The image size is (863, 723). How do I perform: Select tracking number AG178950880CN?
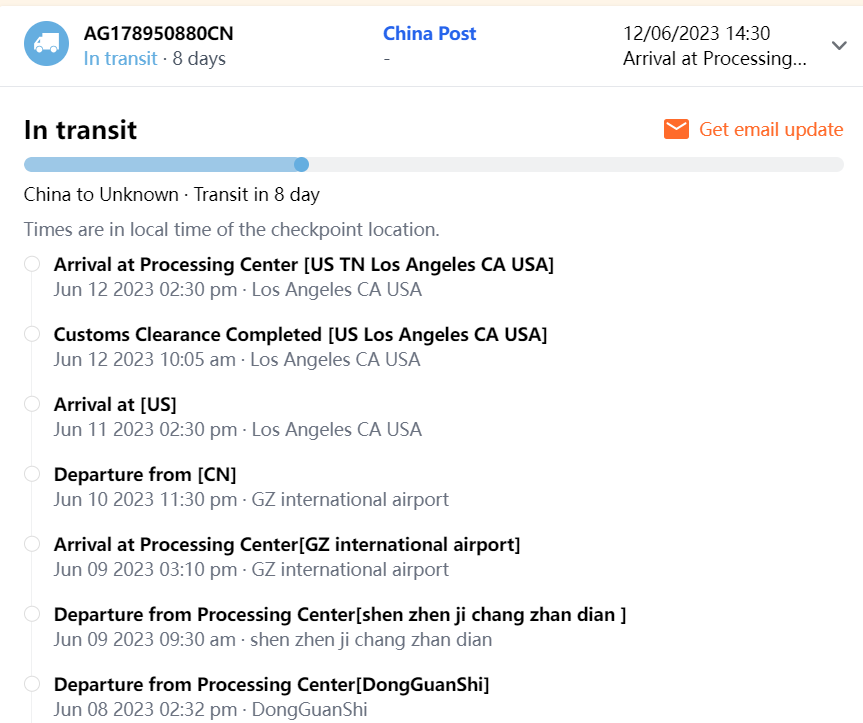click(x=158, y=33)
